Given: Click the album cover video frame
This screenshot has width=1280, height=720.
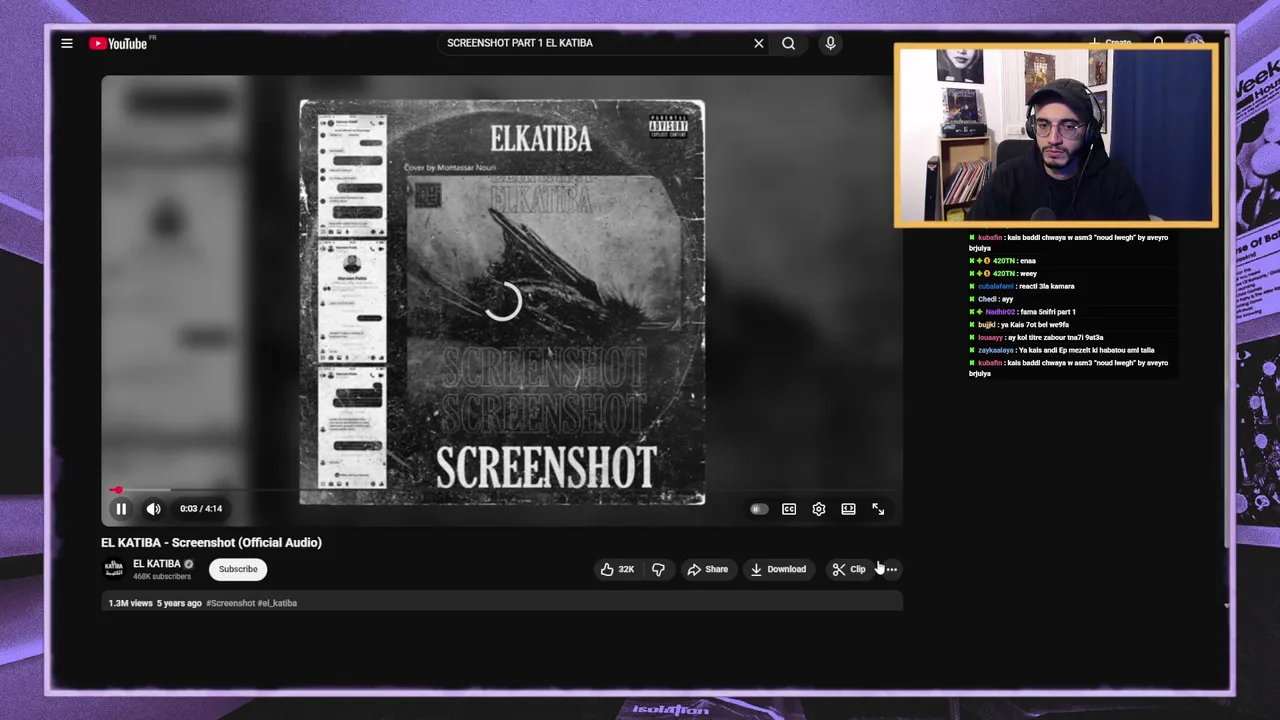Looking at the screenshot, I should coord(502,302).
